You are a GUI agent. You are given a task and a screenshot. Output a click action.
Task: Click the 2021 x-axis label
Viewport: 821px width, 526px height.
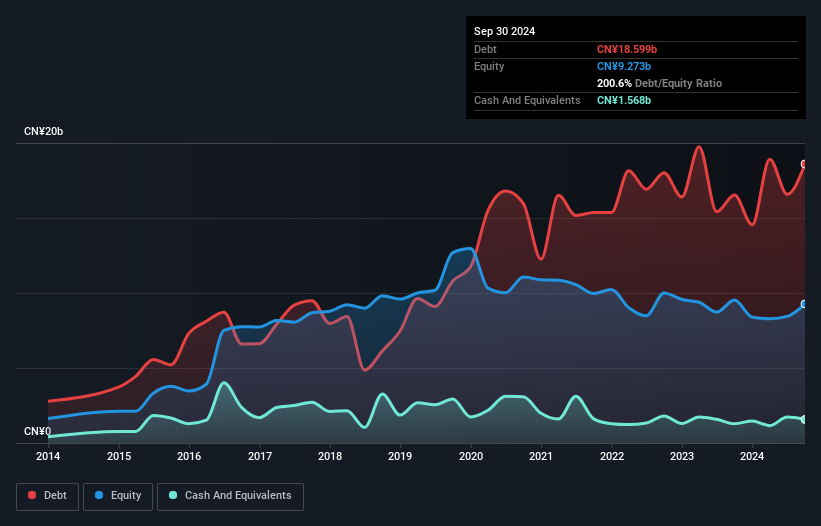(541, 456)
